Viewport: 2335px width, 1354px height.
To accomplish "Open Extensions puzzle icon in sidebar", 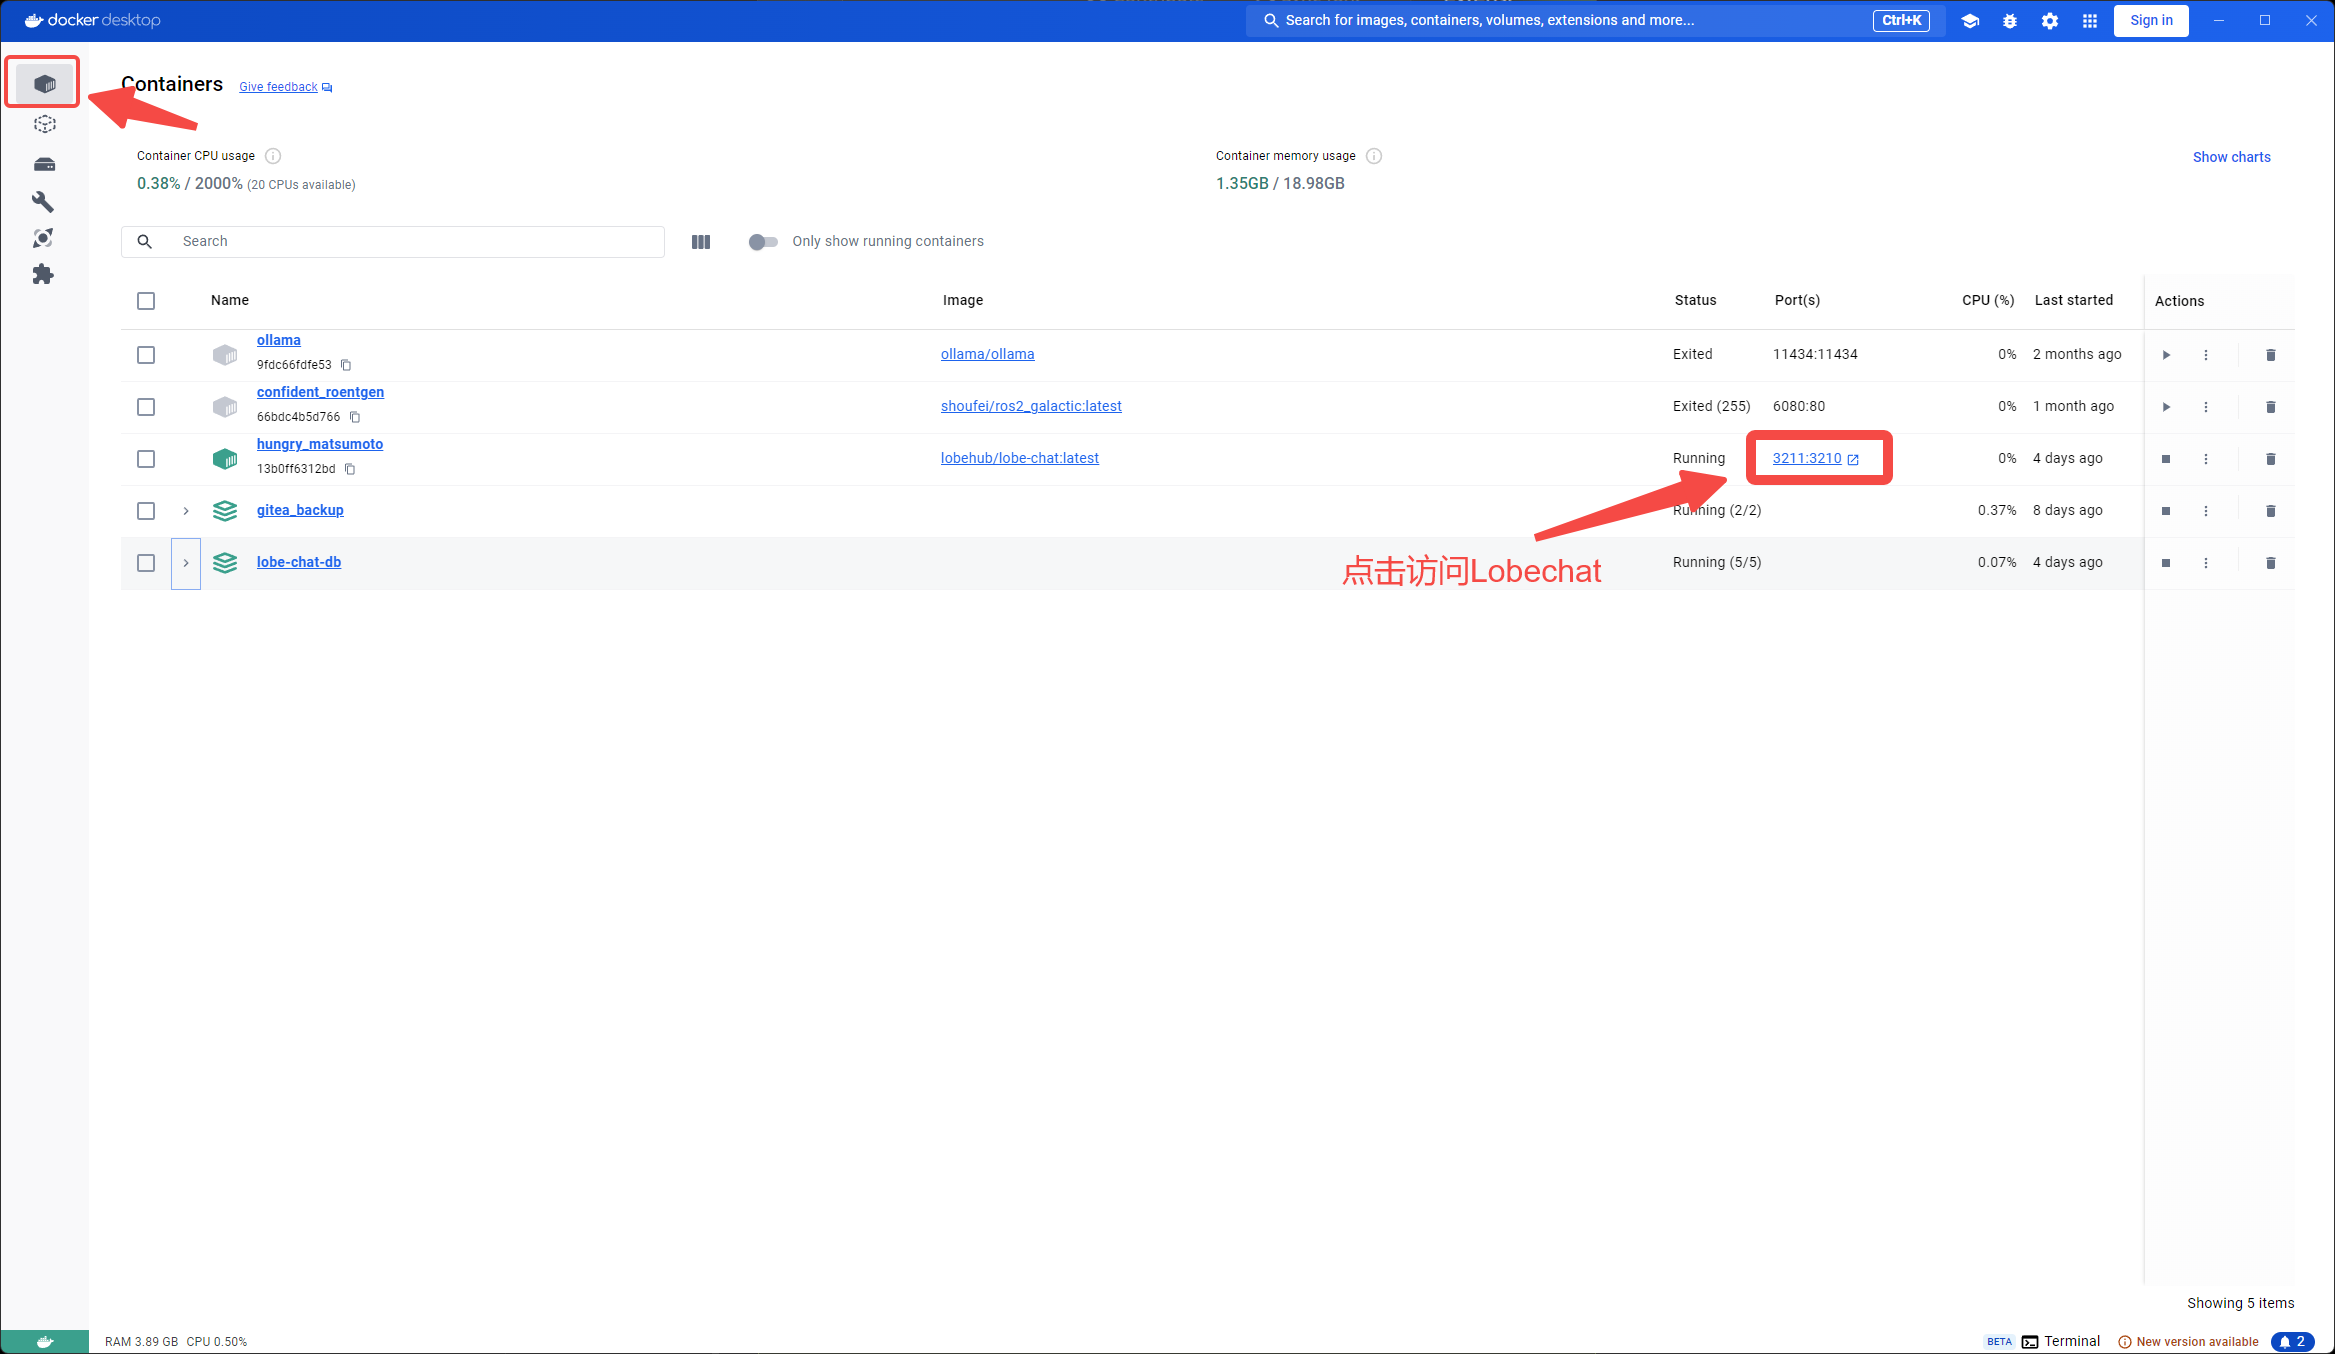I will point(43,275).
